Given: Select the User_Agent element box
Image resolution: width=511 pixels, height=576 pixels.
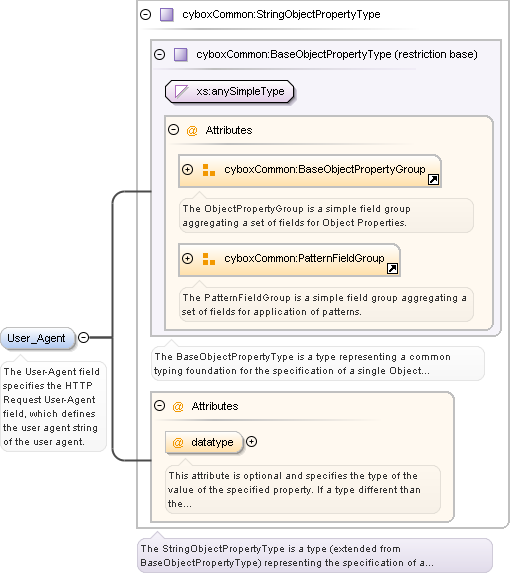Looking at the screenshot, I should tap(38, 338).
